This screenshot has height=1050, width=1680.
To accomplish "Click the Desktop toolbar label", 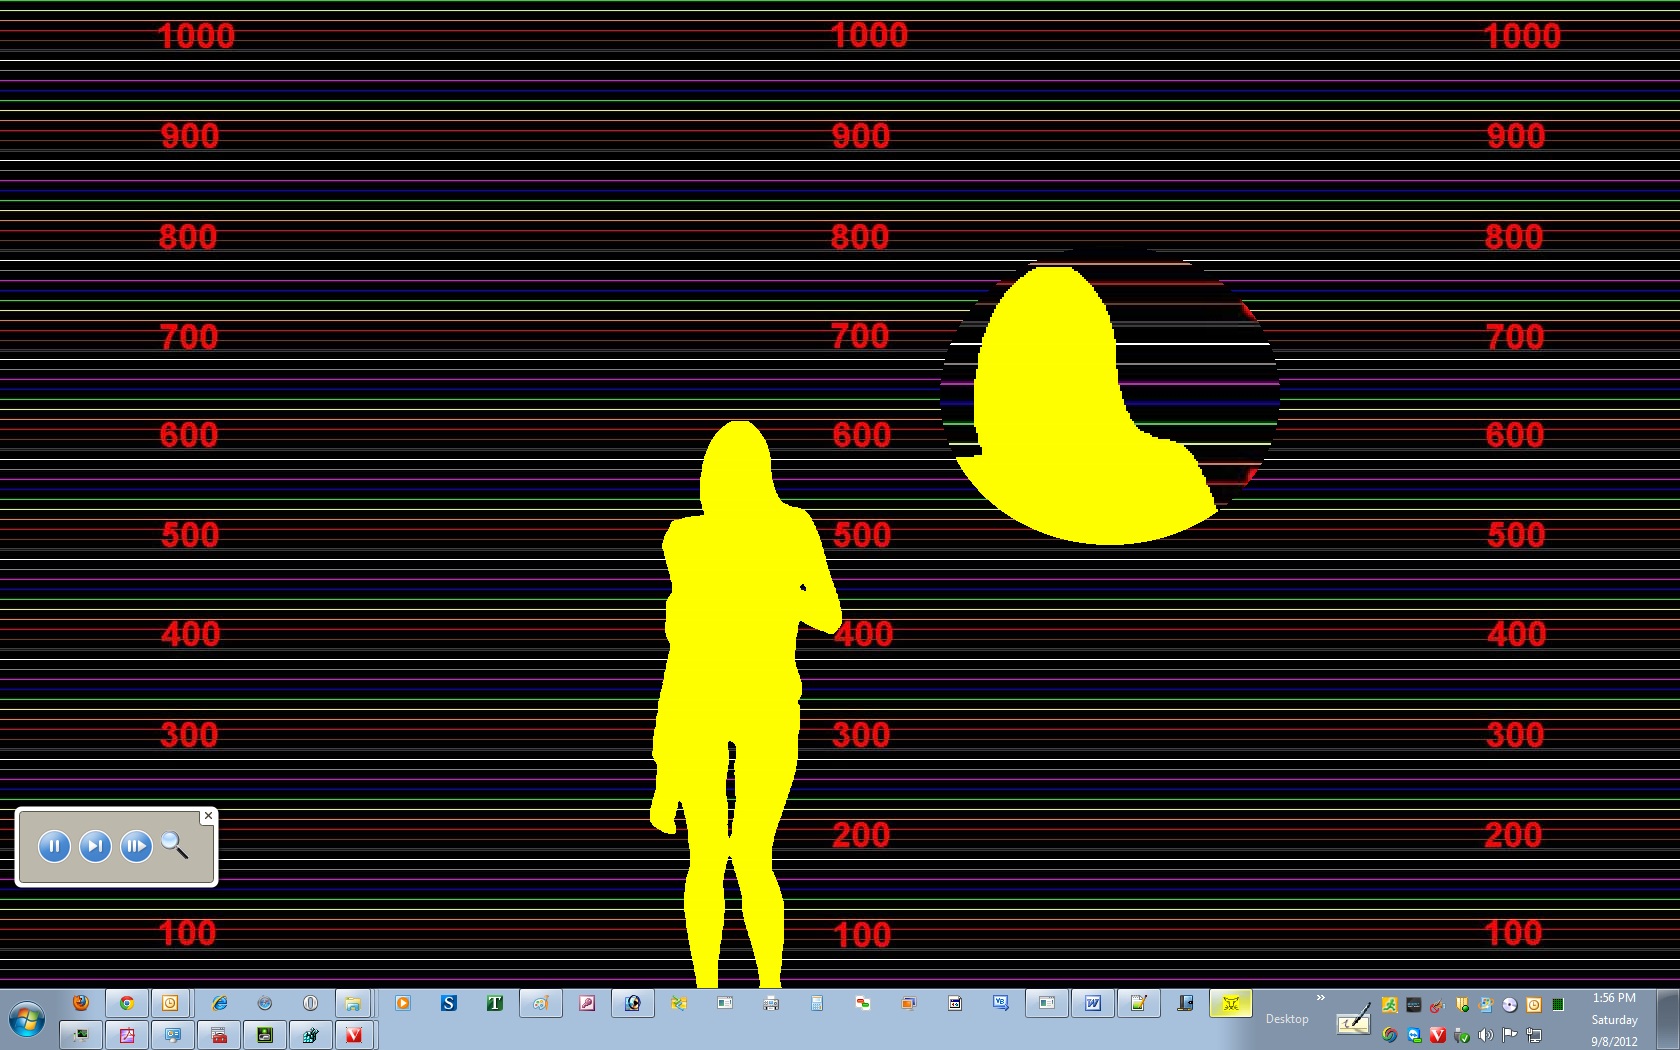I will coord(1287,1019).
